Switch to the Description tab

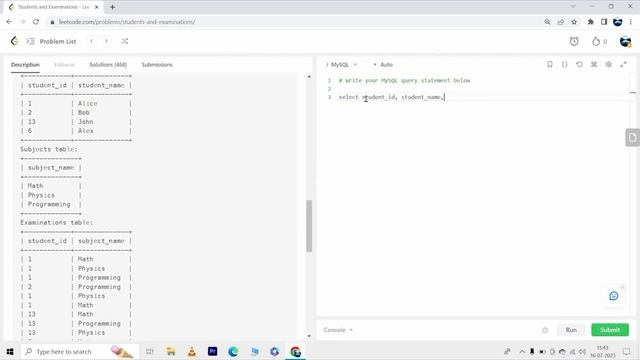pyautogui.click(x=25, y=64)
